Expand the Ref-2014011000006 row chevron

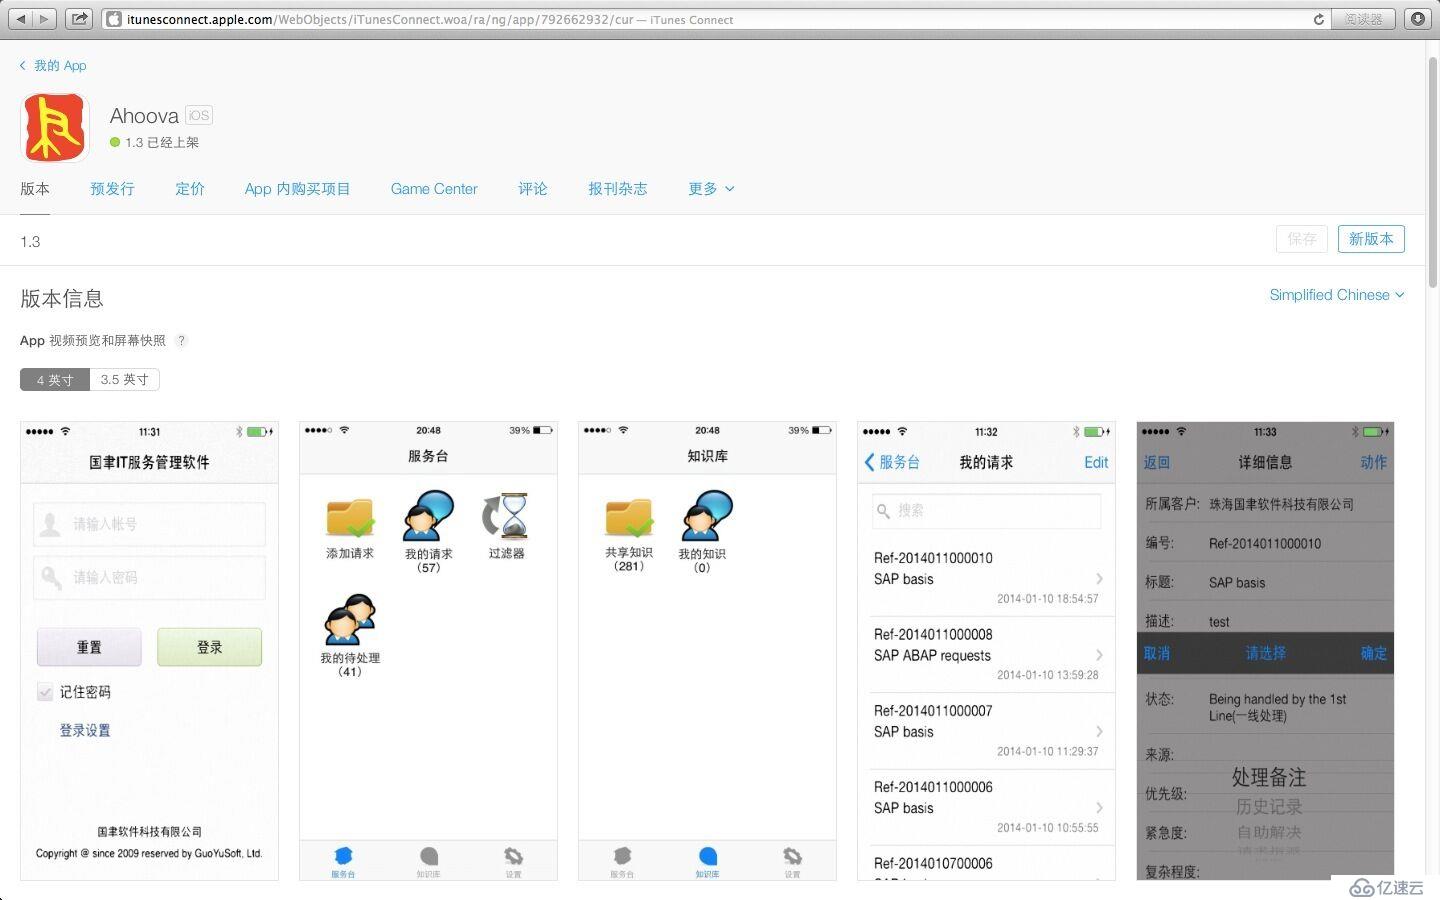pyautogui.click(x=1099, y=807)
